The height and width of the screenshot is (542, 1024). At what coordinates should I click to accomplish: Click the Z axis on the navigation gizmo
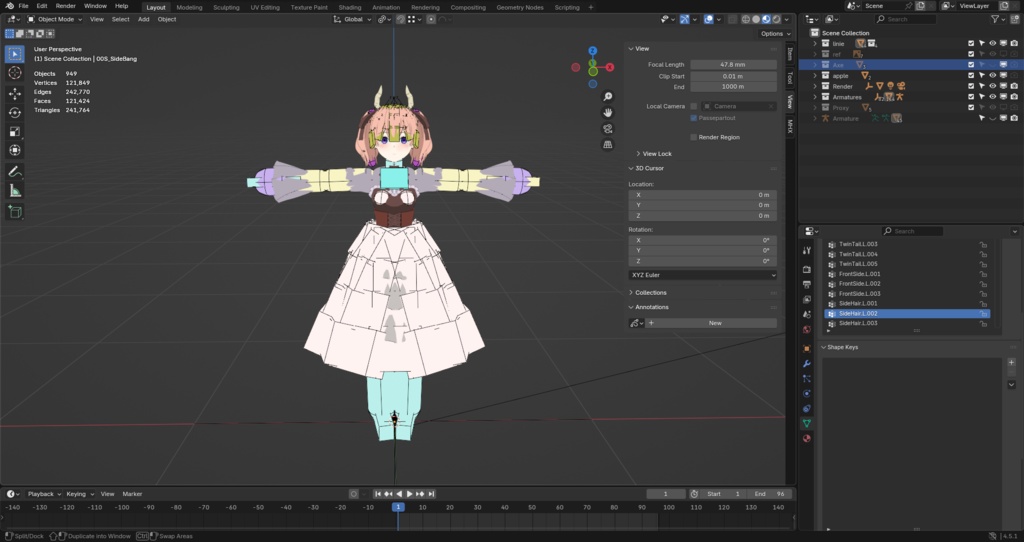pyautogui.click(x=592, y=51)
